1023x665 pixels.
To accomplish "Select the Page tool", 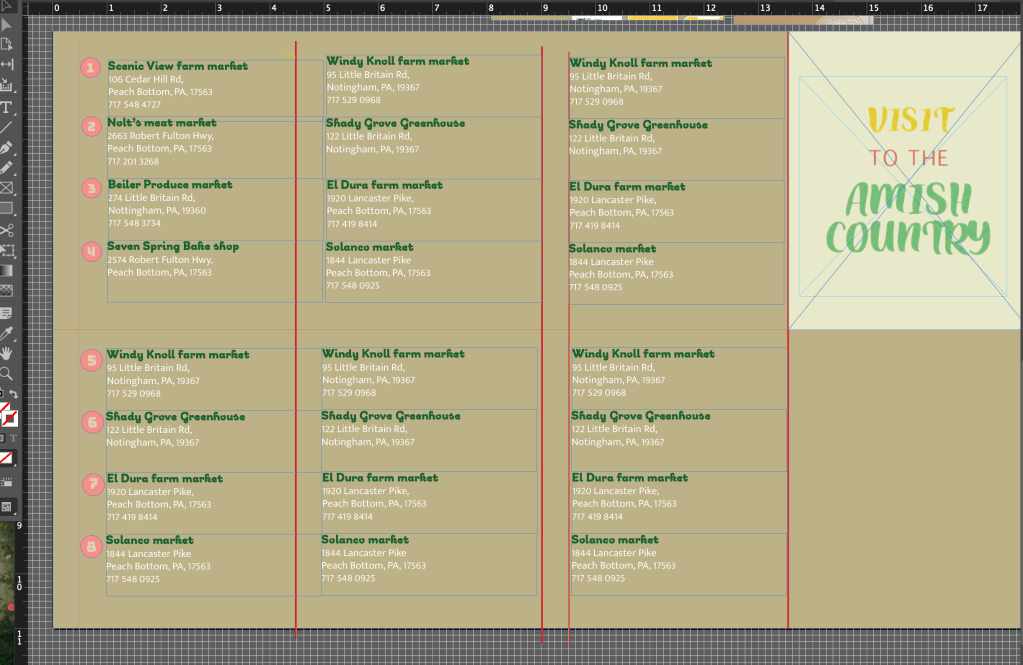I will 6,44.
